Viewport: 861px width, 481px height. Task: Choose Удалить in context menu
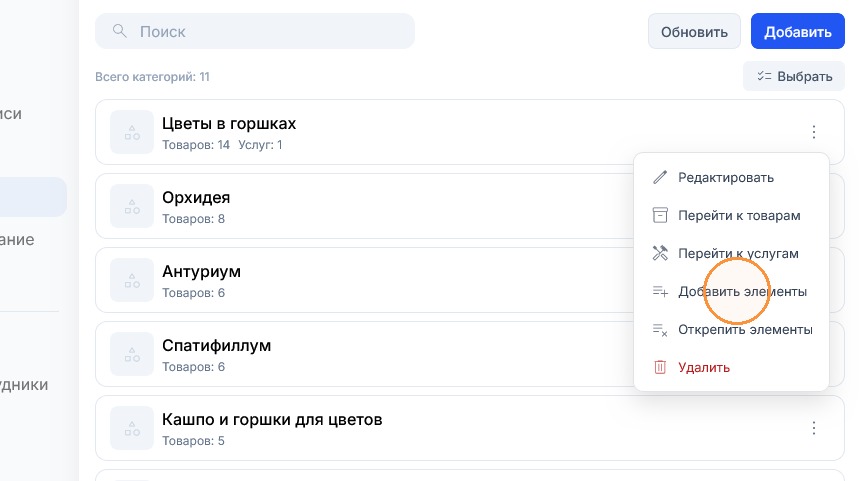pos(731,367)
